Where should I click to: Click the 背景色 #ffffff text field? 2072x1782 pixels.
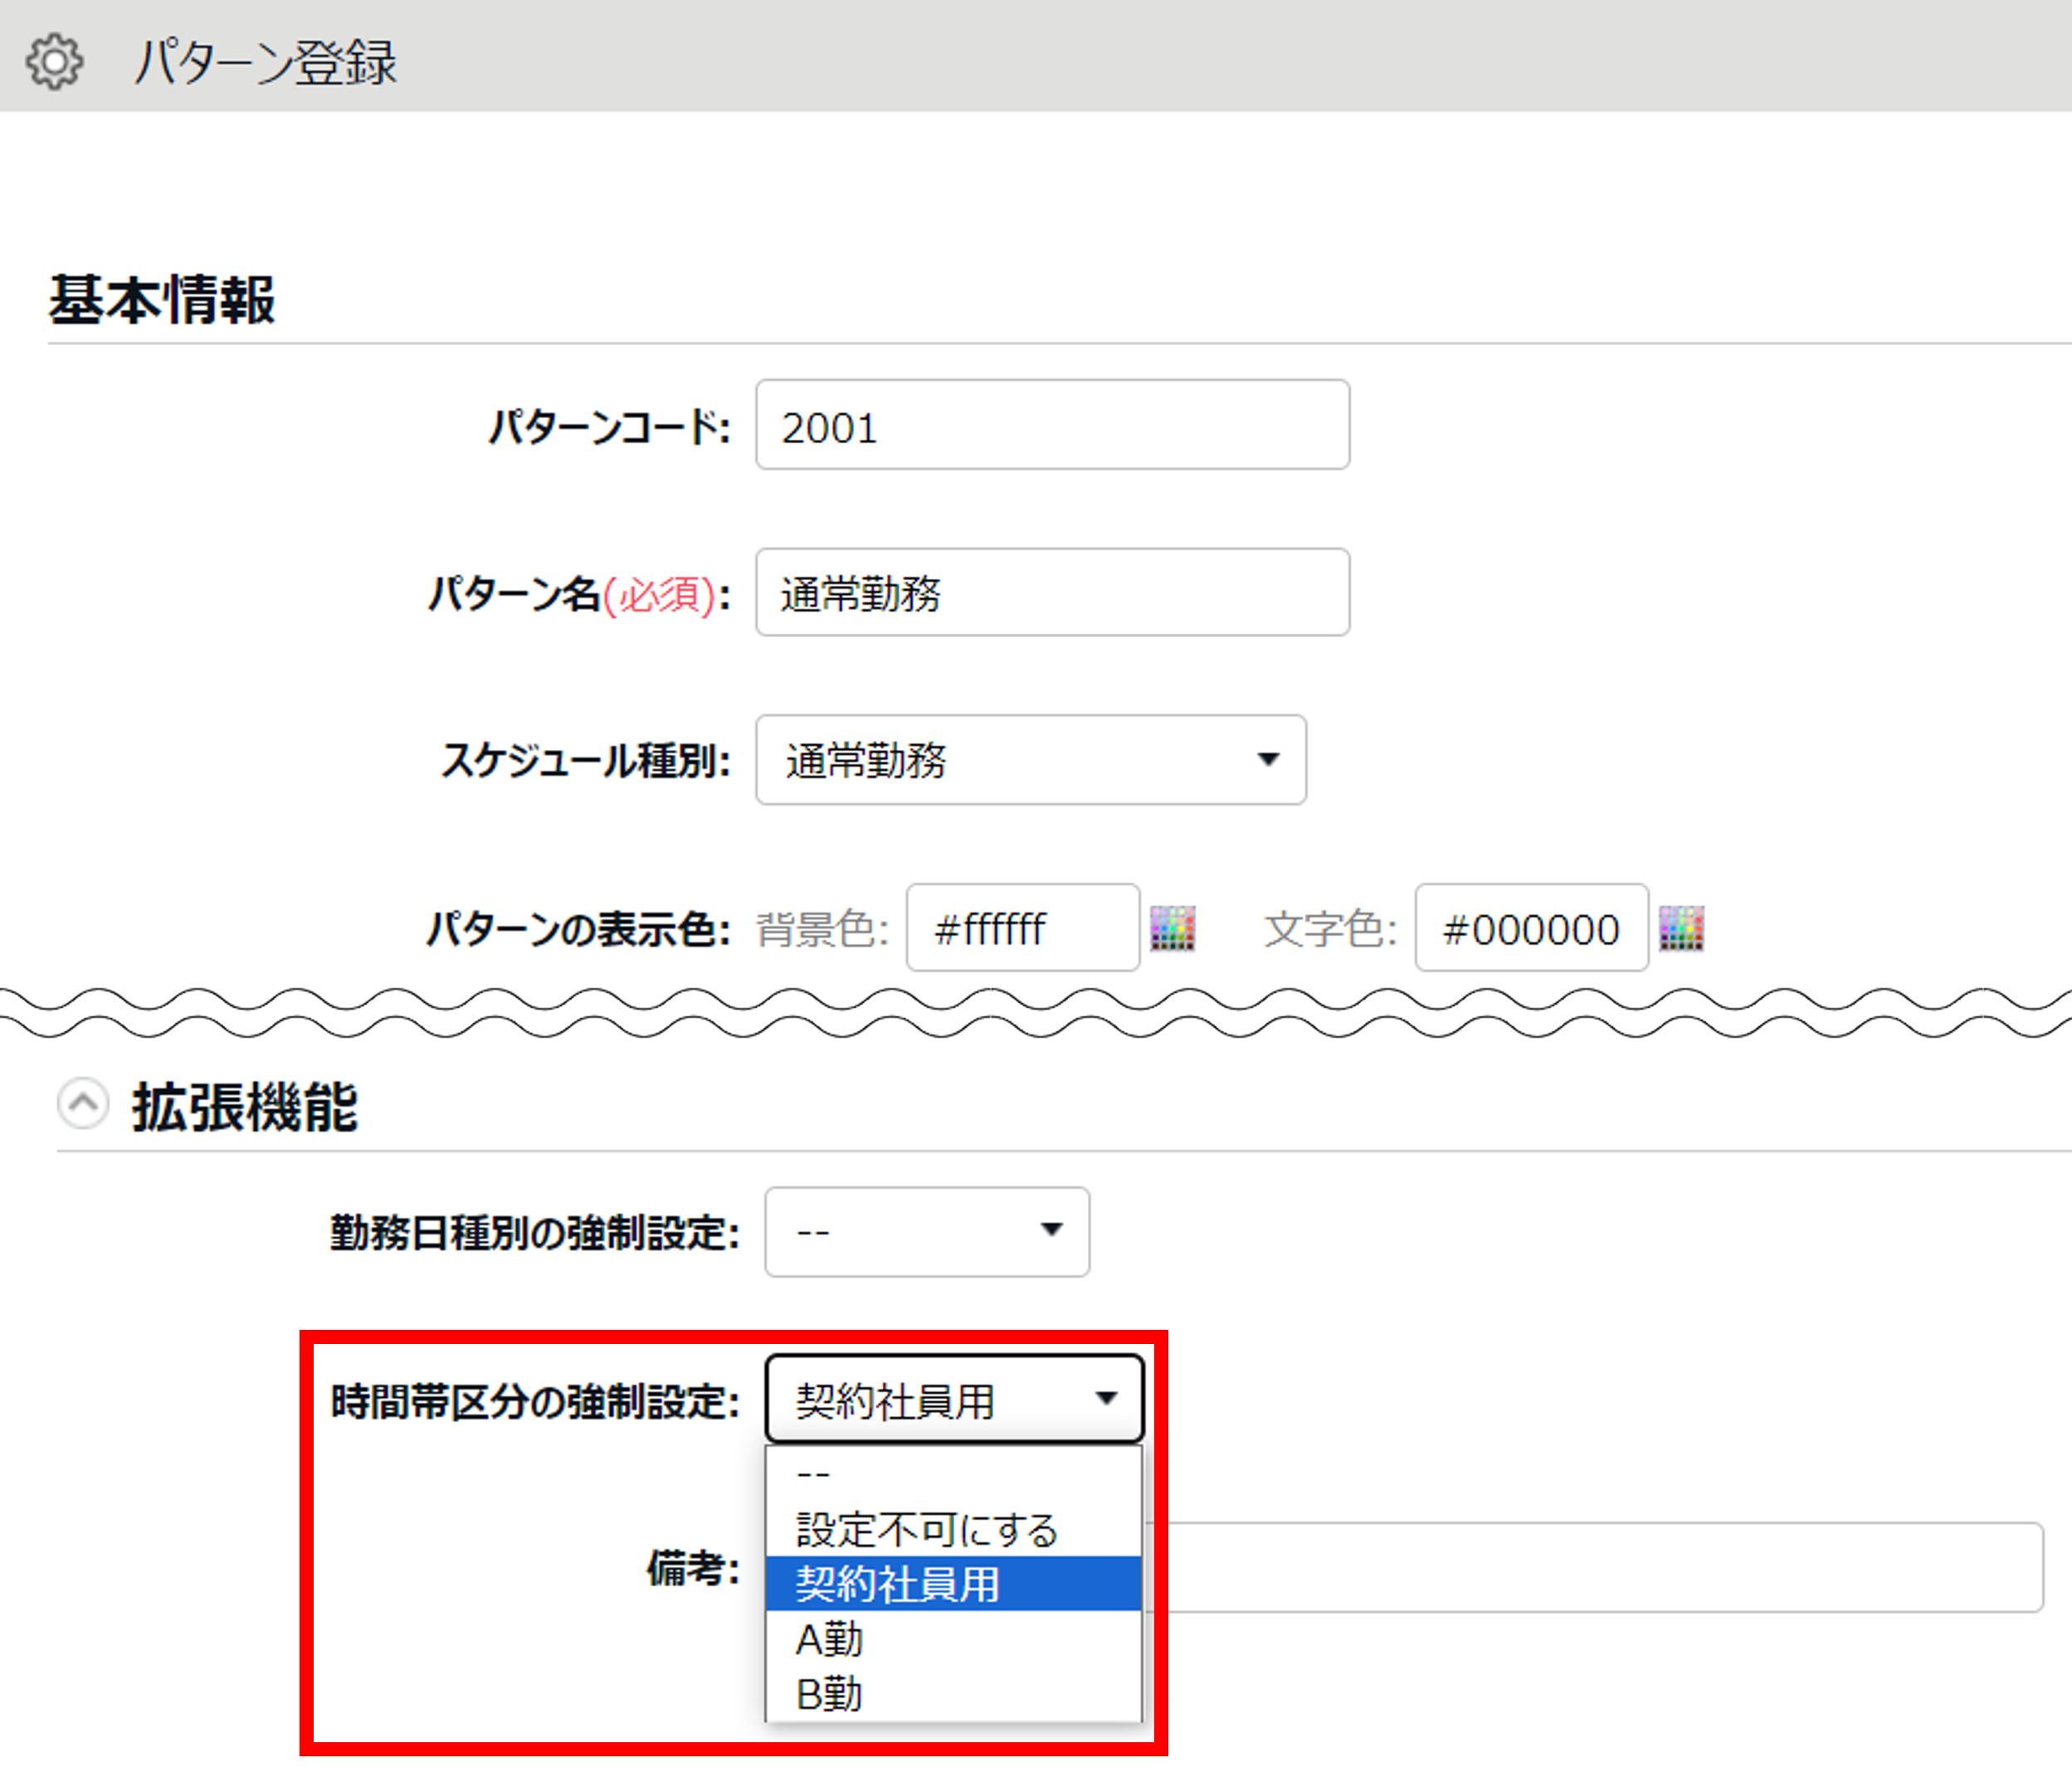pos(1022,928)
